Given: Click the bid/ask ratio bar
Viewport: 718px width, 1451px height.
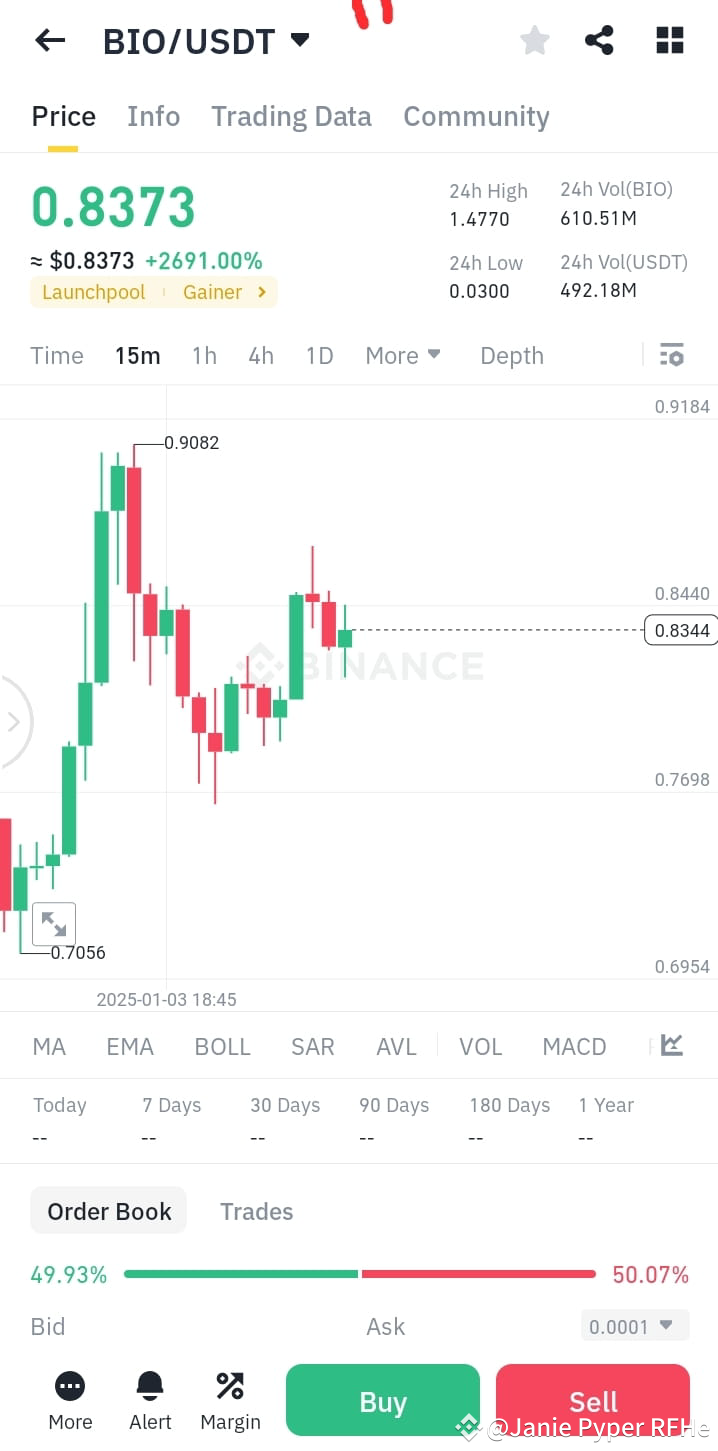Looking at the screenshot, I should click(x=359, y=1274).
